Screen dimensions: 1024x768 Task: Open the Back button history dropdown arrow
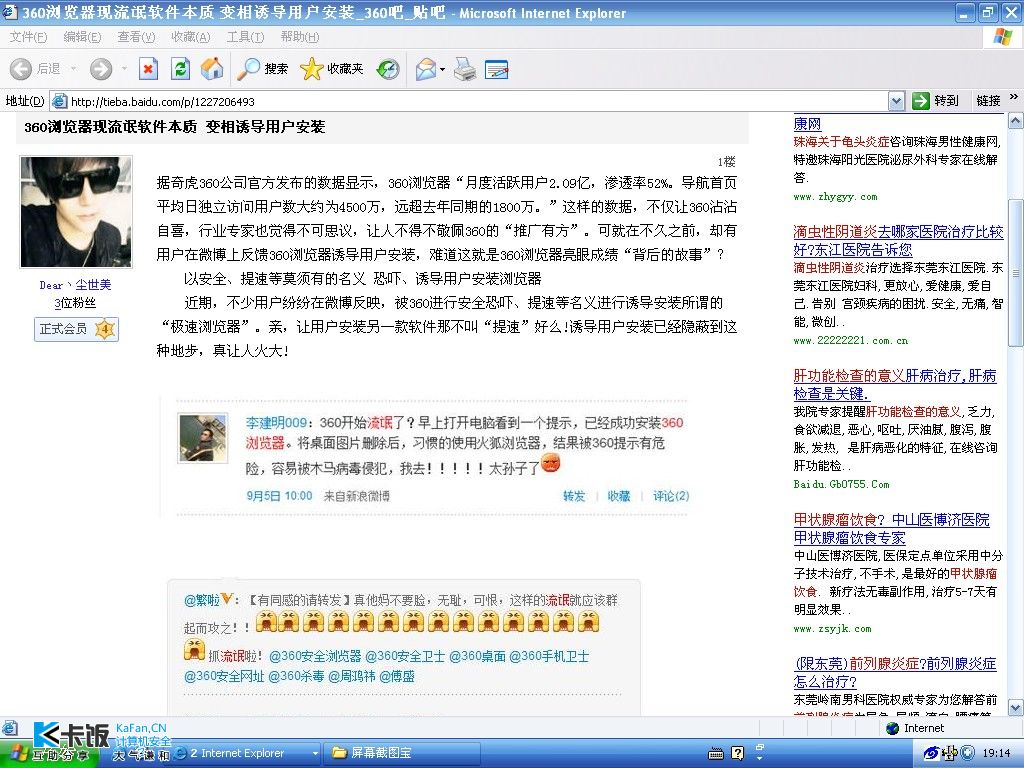[x=73, y=69]
